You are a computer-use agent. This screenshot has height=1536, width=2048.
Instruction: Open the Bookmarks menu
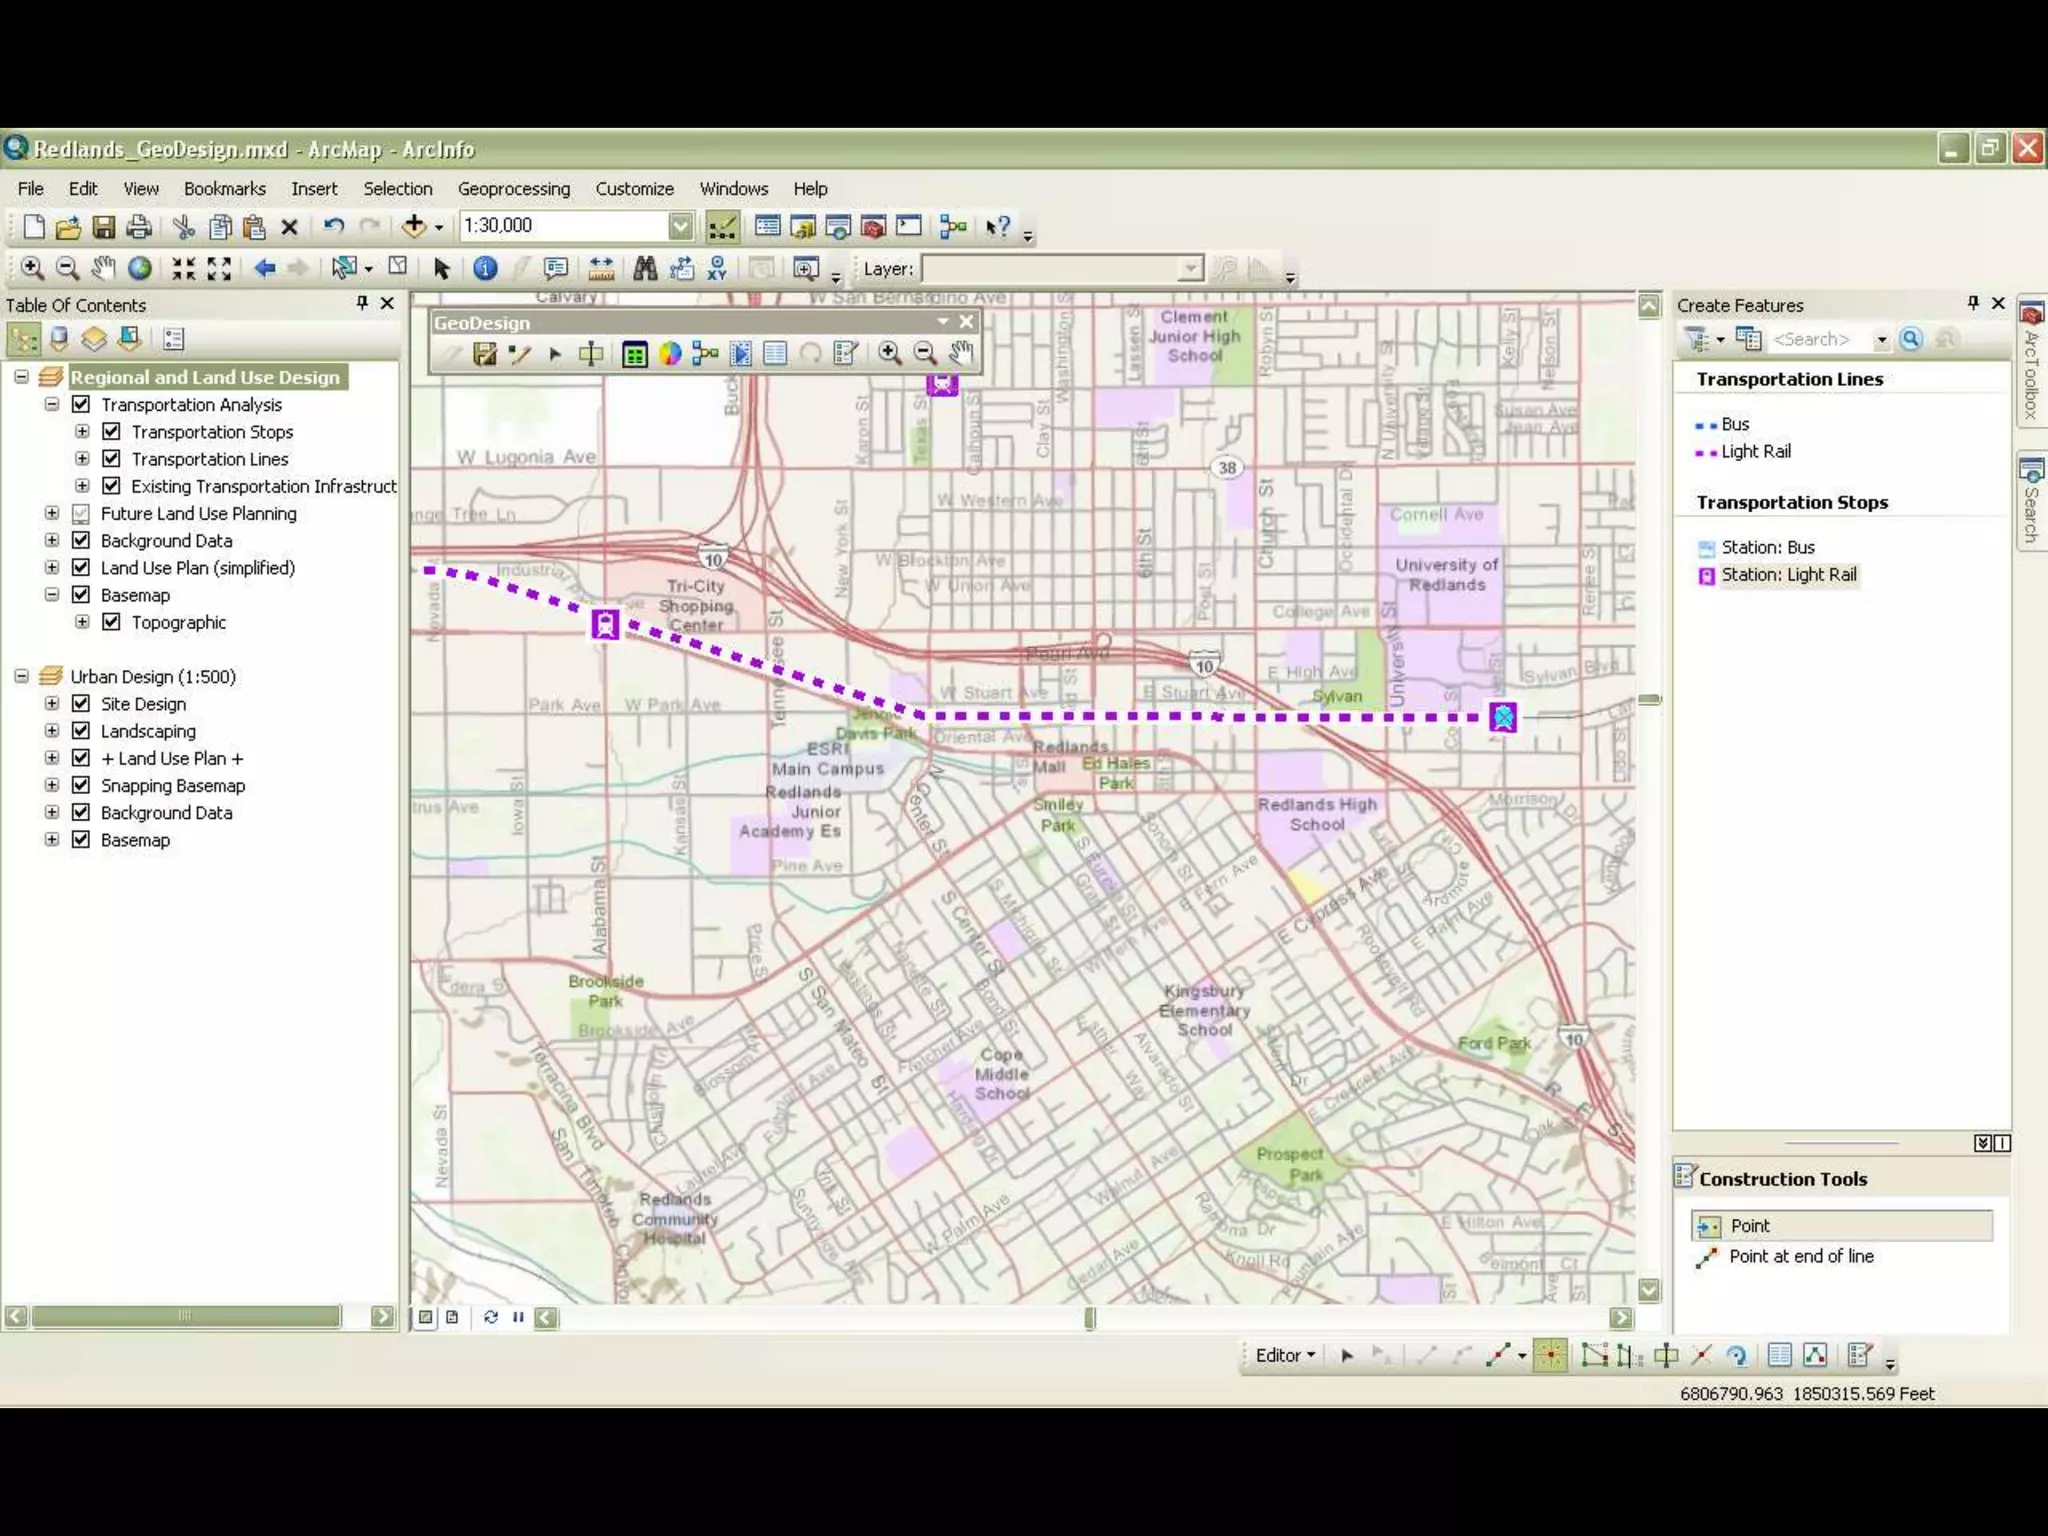(x=224, y=189)
